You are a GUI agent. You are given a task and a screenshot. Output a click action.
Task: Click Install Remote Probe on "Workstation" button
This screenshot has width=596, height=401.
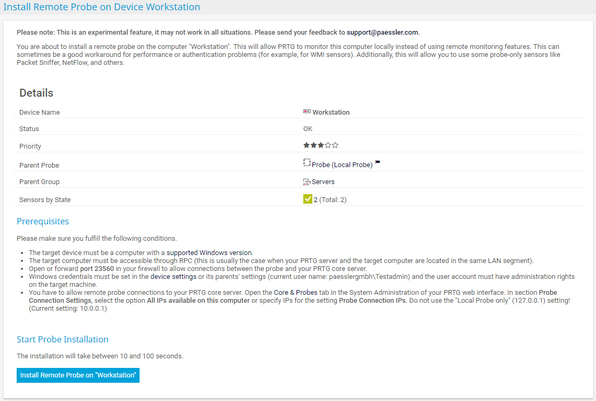[x=78, y=375]
